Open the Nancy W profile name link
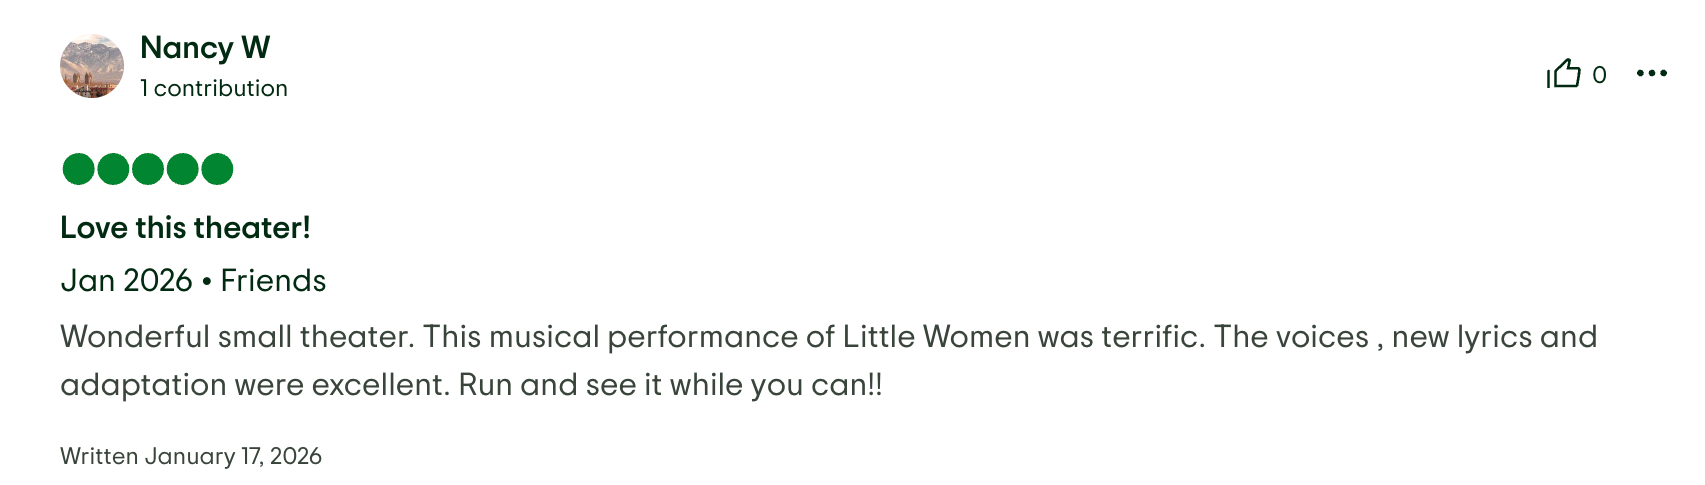 click(x=205, y=47)
